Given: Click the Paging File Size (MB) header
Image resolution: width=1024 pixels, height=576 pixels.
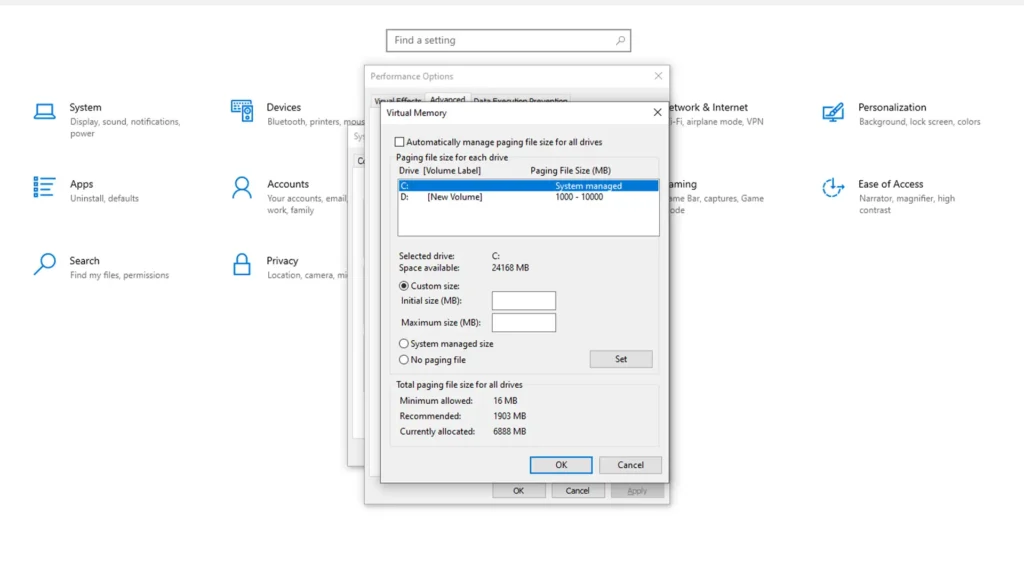Looking at the screenshot, I should pyautogui.click(x=570, y=170).
